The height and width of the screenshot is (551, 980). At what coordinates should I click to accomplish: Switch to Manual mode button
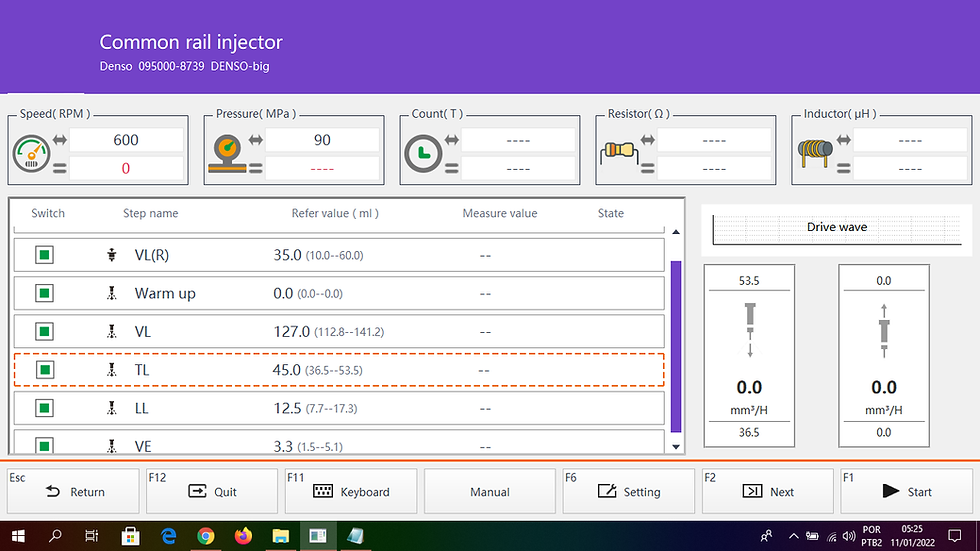point(489,492)
